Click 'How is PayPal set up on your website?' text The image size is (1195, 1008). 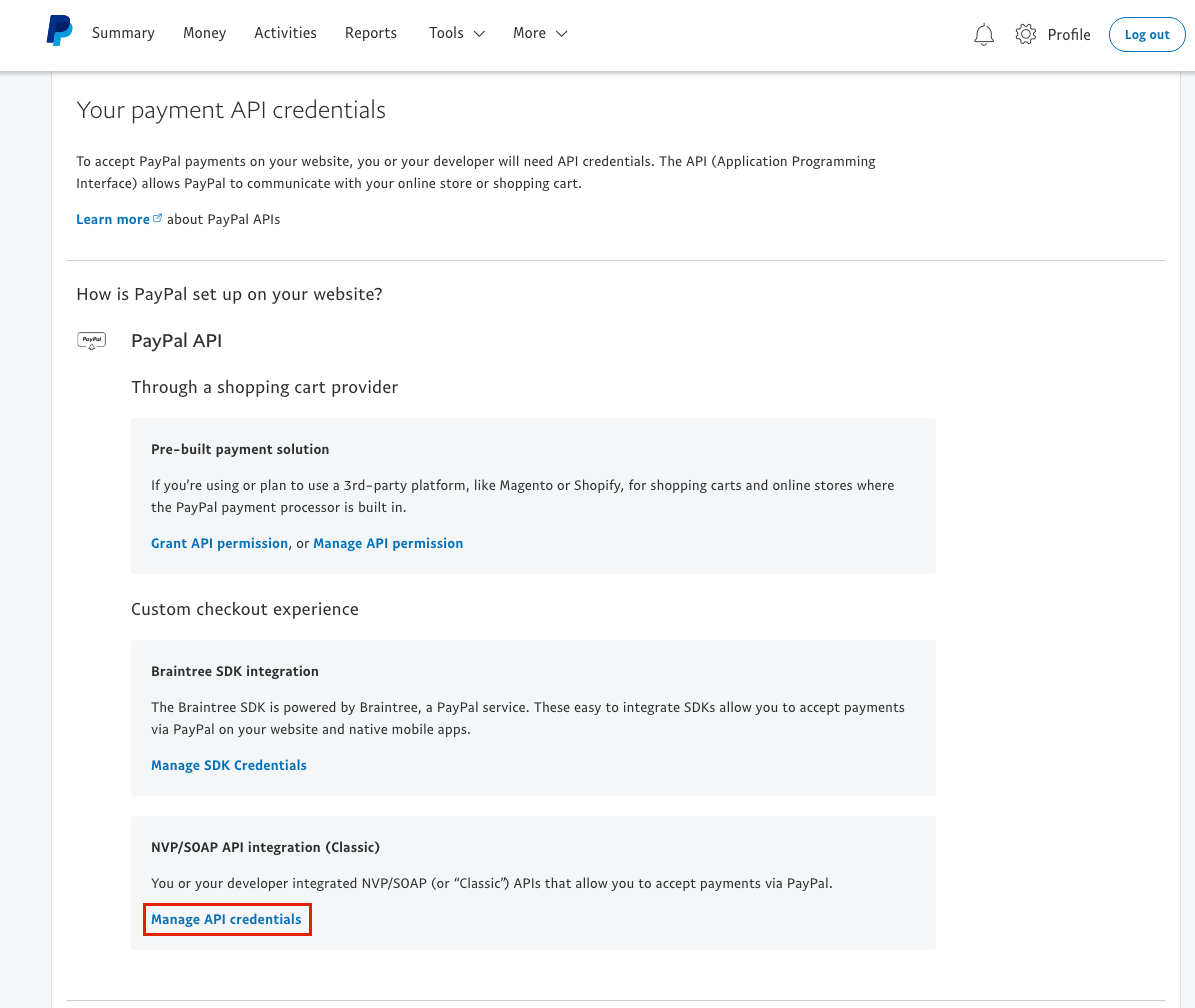coord(229,294)
